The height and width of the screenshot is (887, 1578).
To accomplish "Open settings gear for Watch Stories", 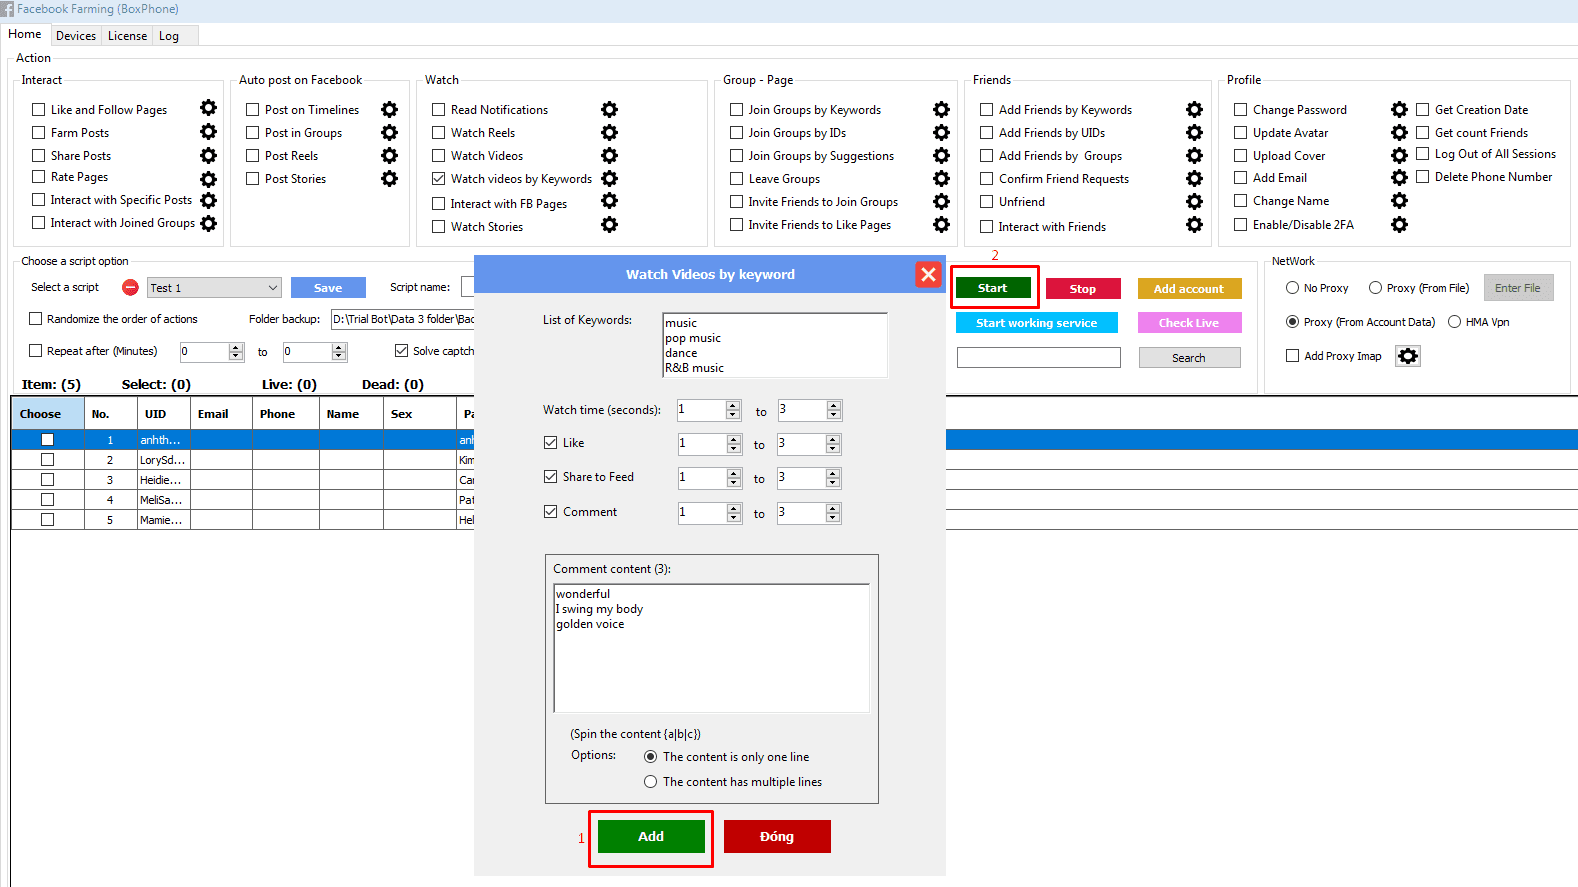I will 609,224.
